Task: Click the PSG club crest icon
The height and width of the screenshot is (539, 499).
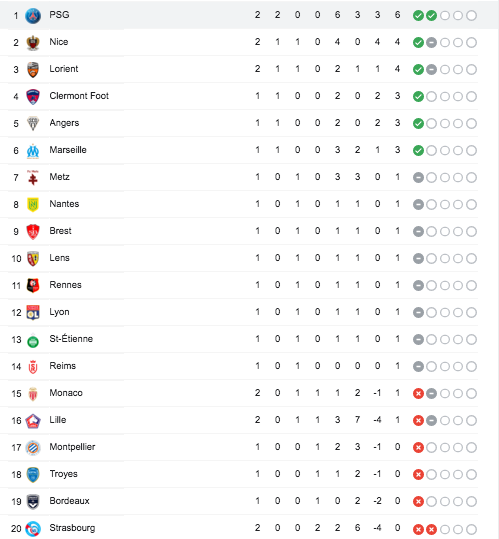Action: coord(33,15)
